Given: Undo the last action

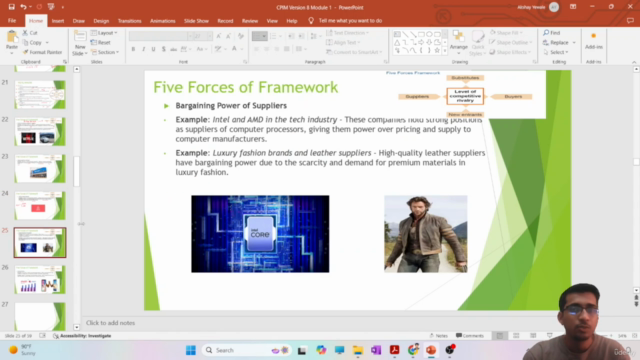Looking at the screenshot, I should 23,7.
